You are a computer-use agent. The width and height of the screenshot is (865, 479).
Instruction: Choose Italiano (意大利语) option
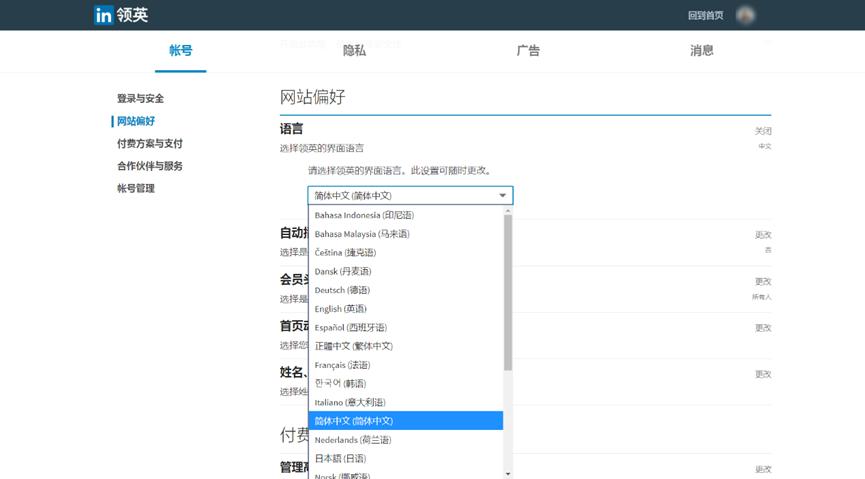[405, 402]
